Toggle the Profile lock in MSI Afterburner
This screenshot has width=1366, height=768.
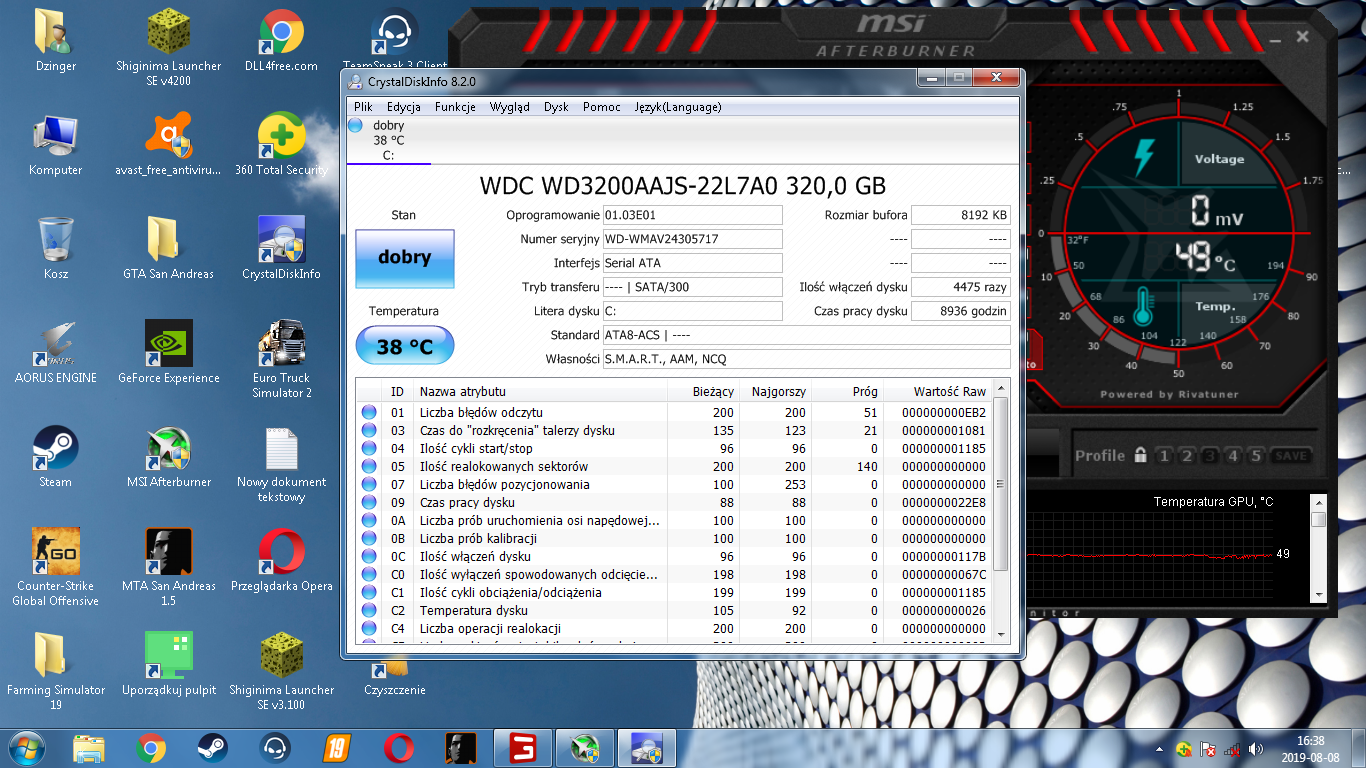[1140, 456]
